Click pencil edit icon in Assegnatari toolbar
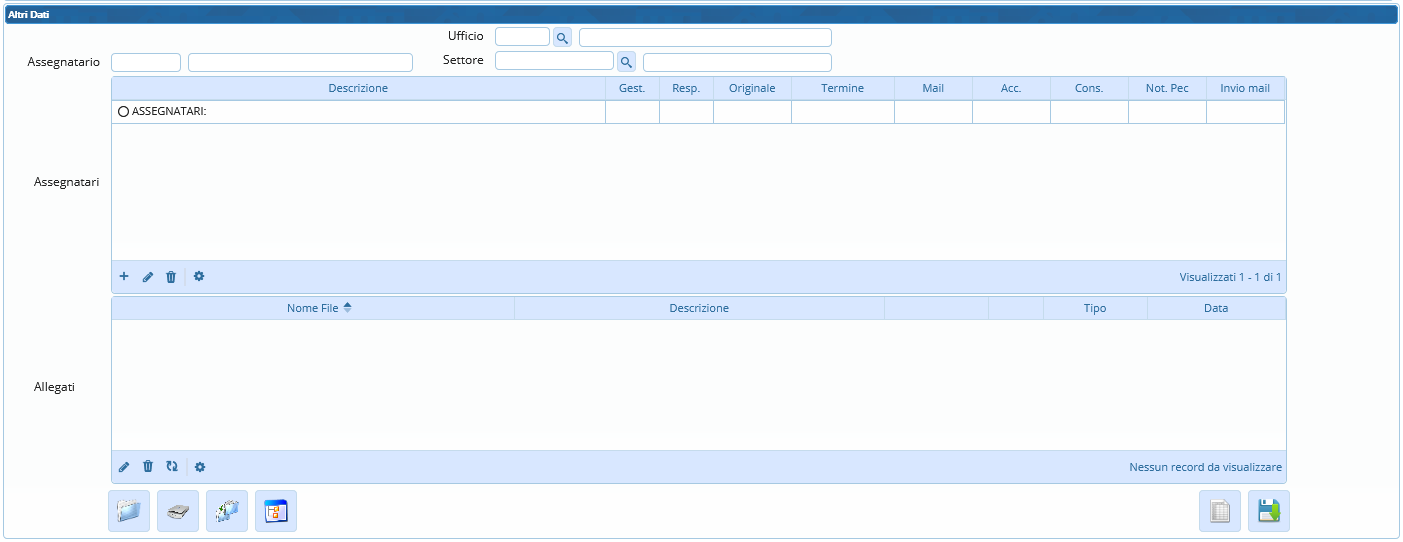 point(148,277)
